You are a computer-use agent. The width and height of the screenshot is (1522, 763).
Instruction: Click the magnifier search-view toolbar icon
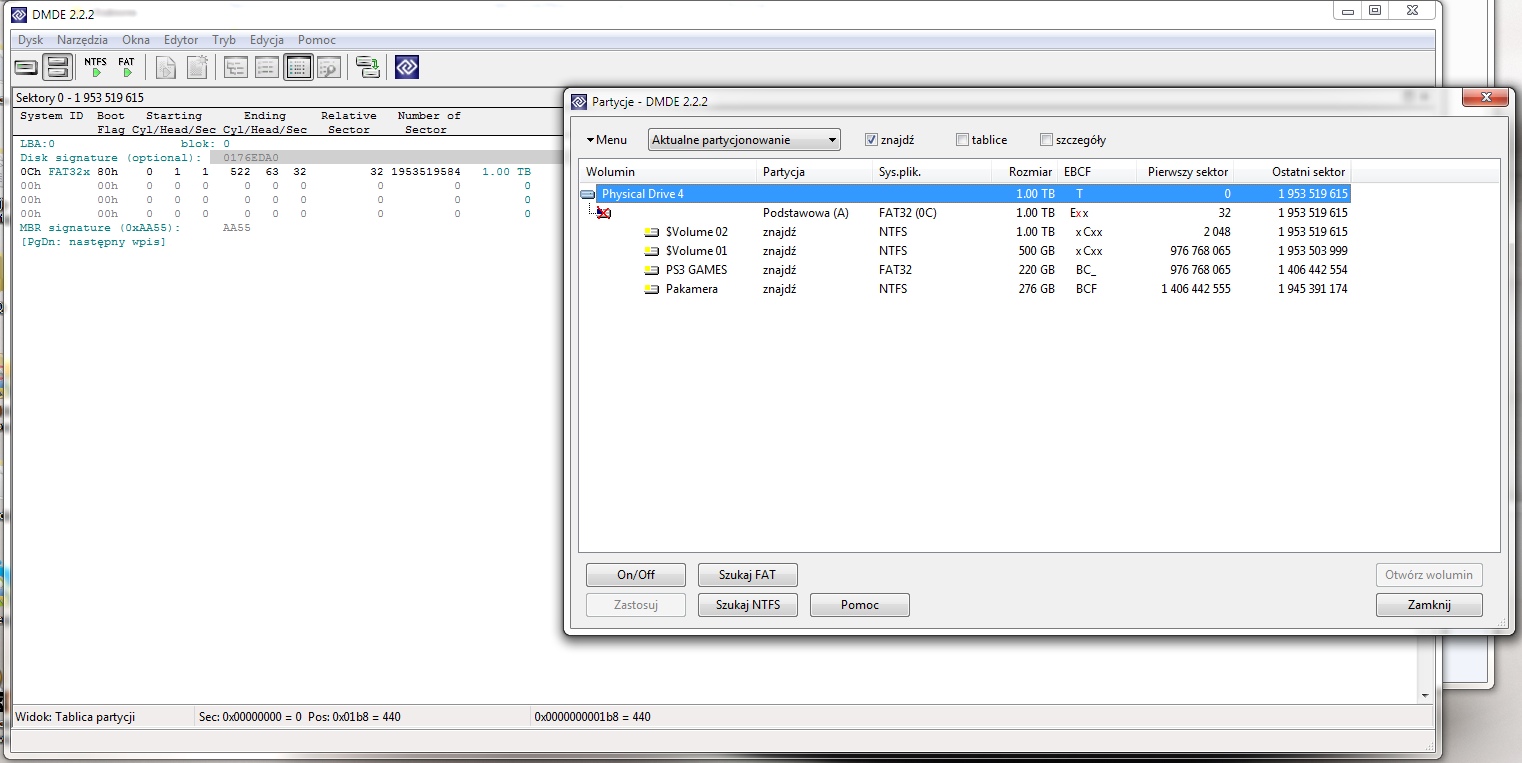(329, 68)
